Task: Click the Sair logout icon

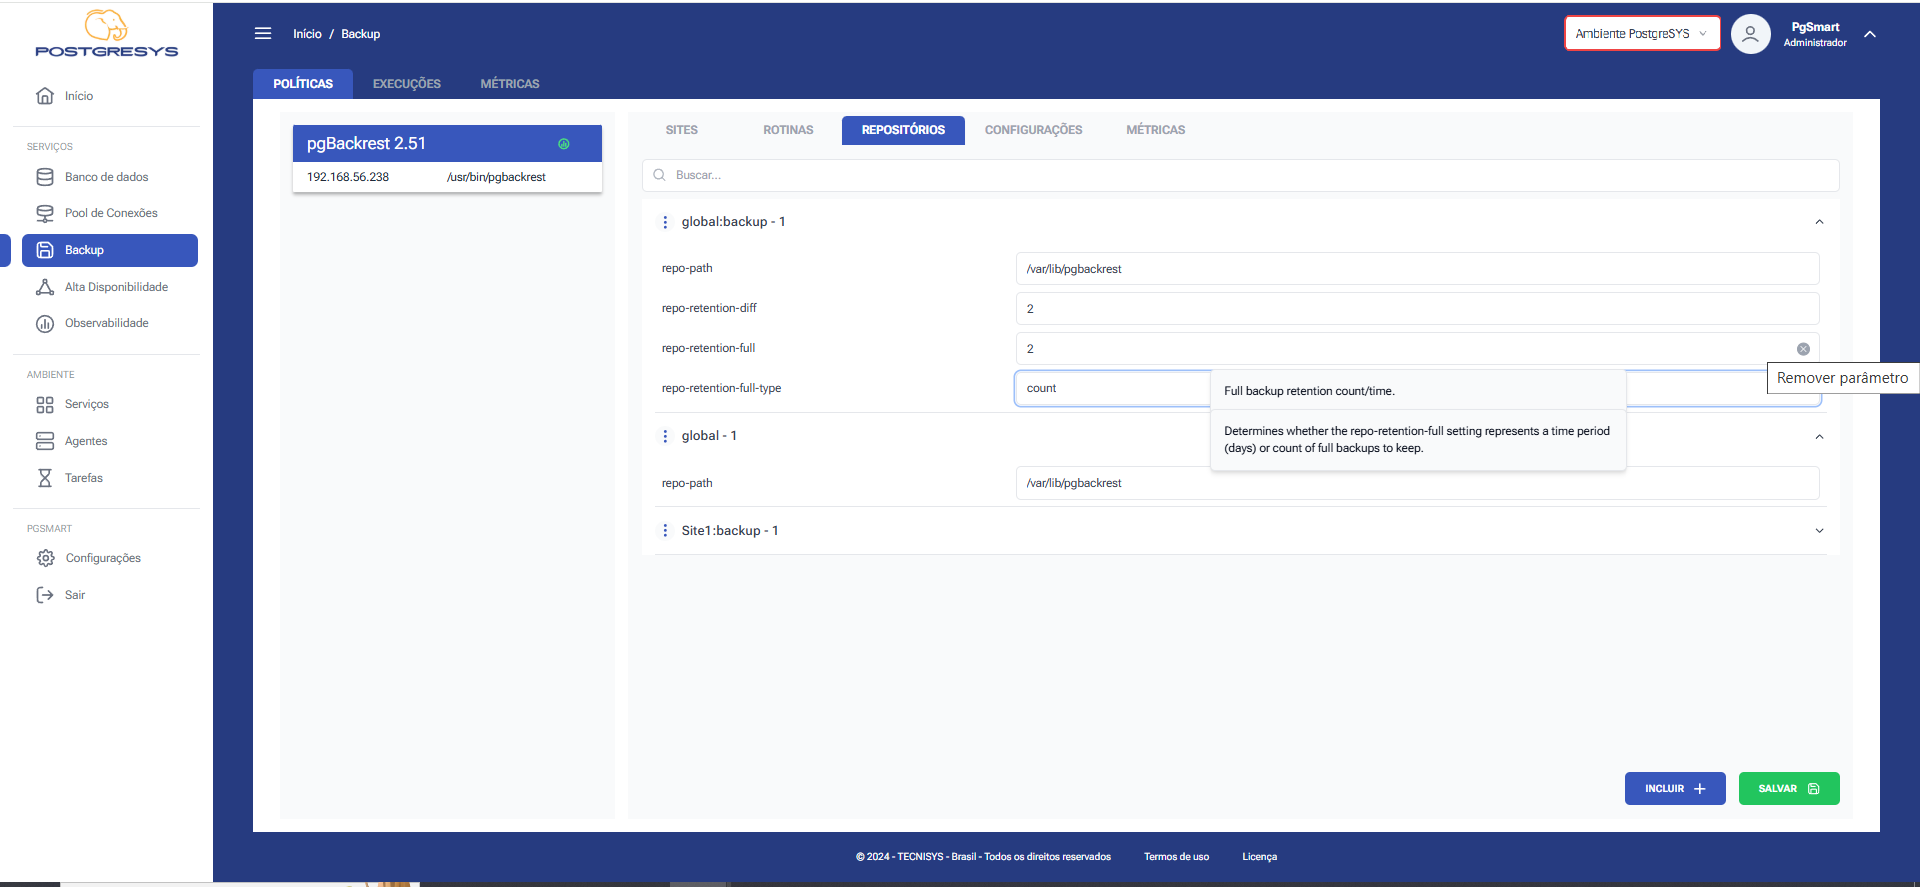Action: pyautogui.click(x=45, y=595)
